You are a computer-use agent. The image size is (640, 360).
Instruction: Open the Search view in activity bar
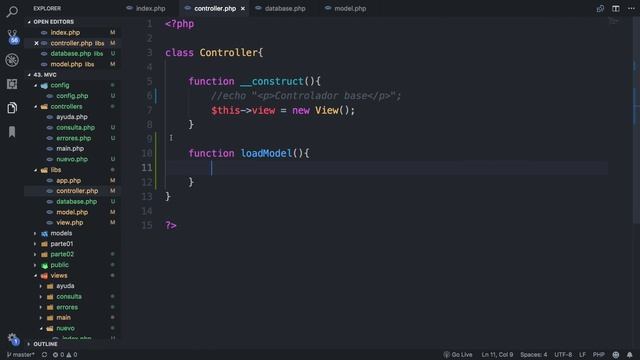[12, 11]
